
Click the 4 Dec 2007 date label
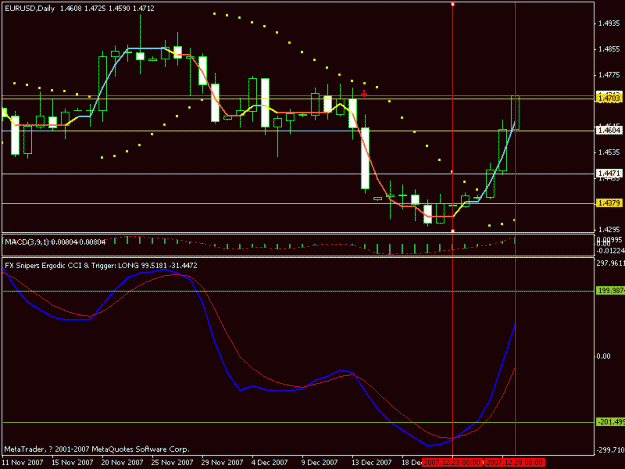tap(269, 463)
